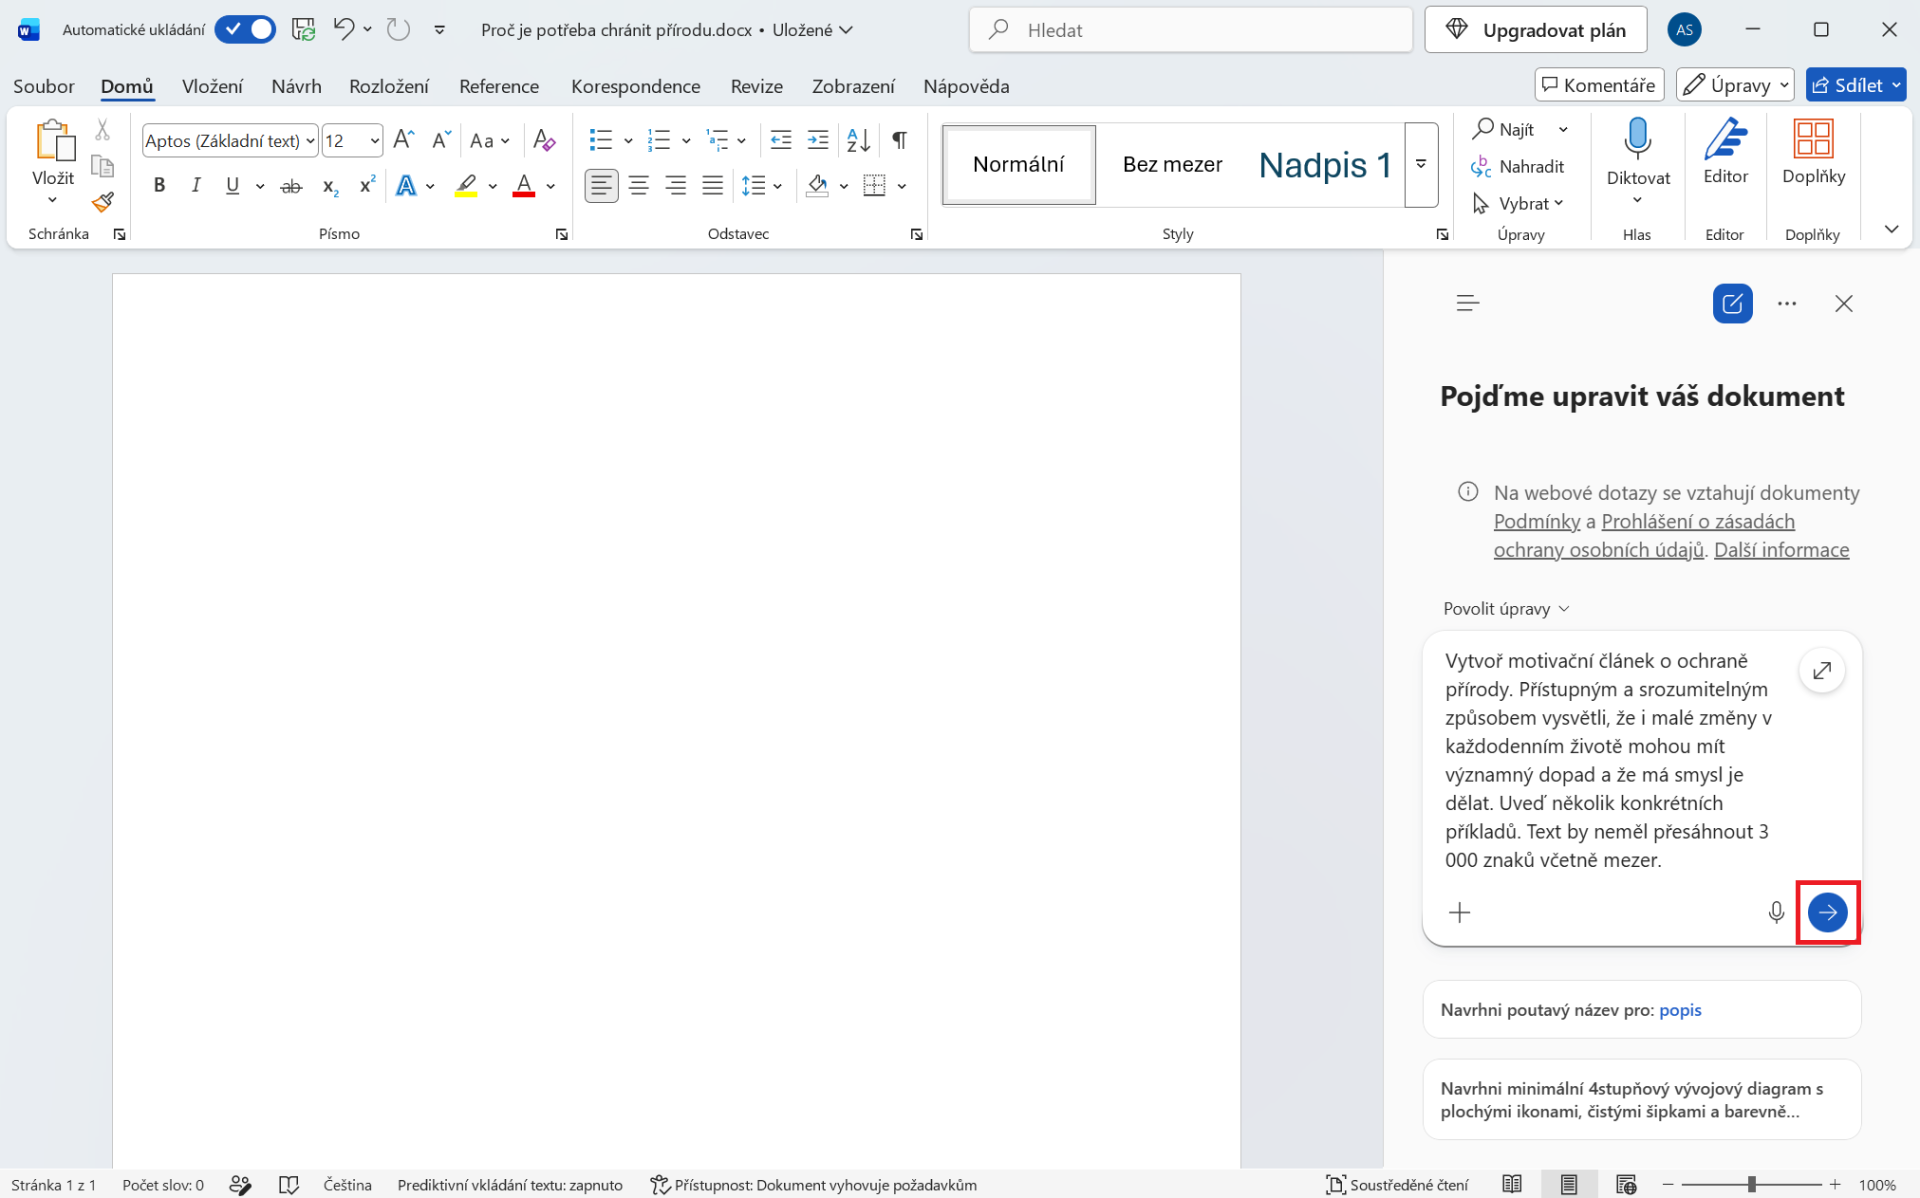Increase font size with the larger A icon
Screen dimensions: 1920x1198
point(404,140)
